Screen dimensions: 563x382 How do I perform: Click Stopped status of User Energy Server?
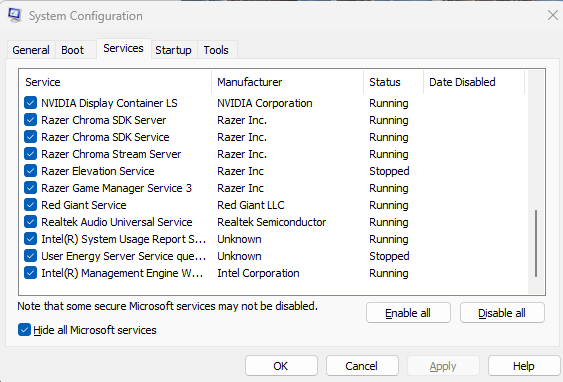coord(389,256)
